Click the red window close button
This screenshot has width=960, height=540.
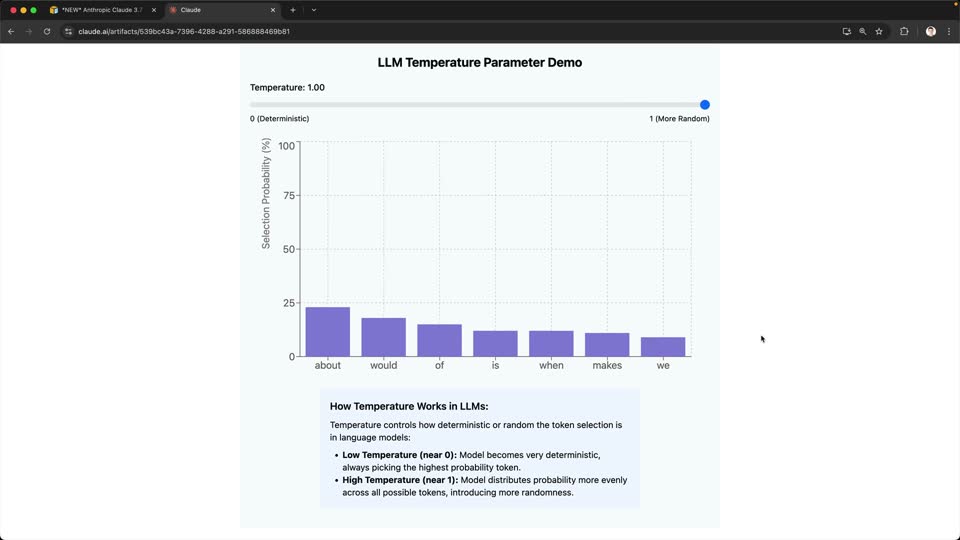coord(13,10)
